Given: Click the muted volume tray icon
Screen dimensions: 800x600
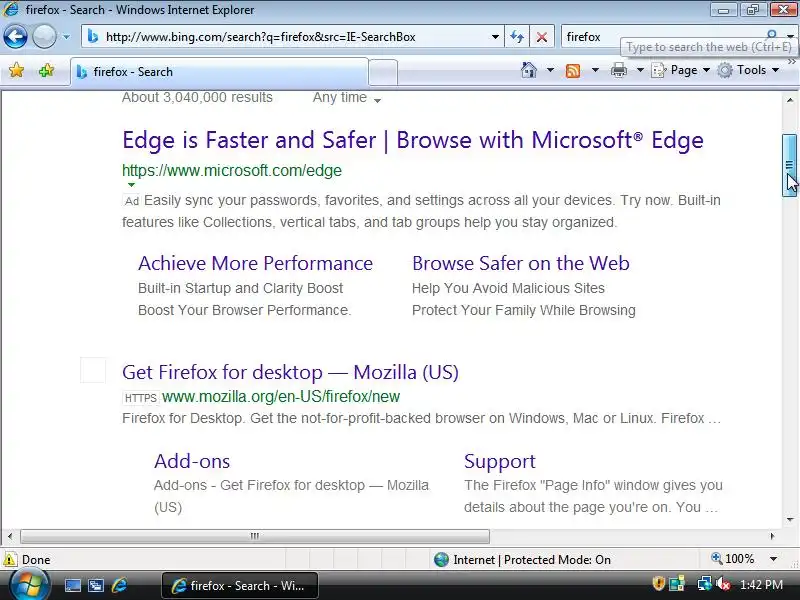Looking at the screenshot, I should 723,583.
